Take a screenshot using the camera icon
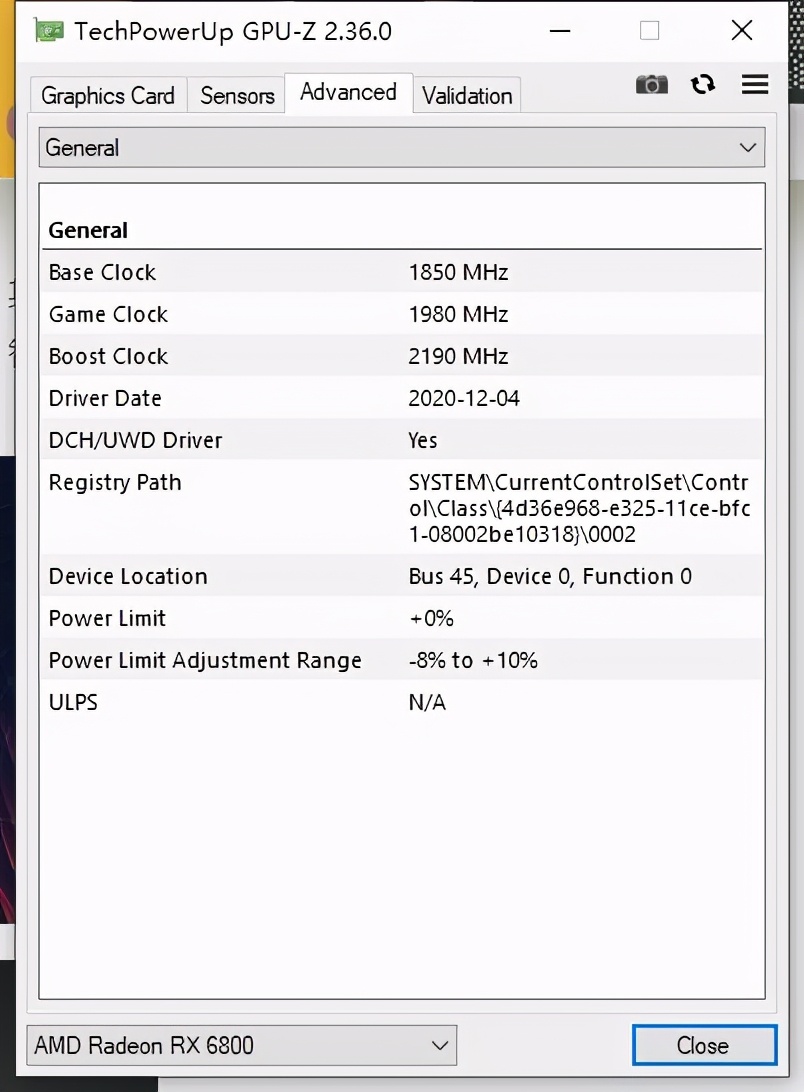The width and height of the screenshot is (804, 1092). point(651,85)
